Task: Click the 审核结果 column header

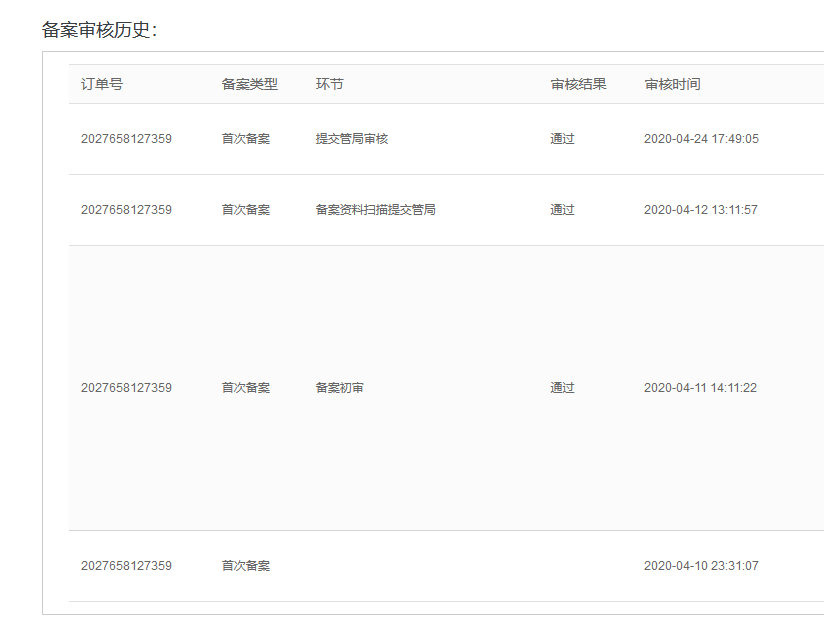Action: click(578, 84)
